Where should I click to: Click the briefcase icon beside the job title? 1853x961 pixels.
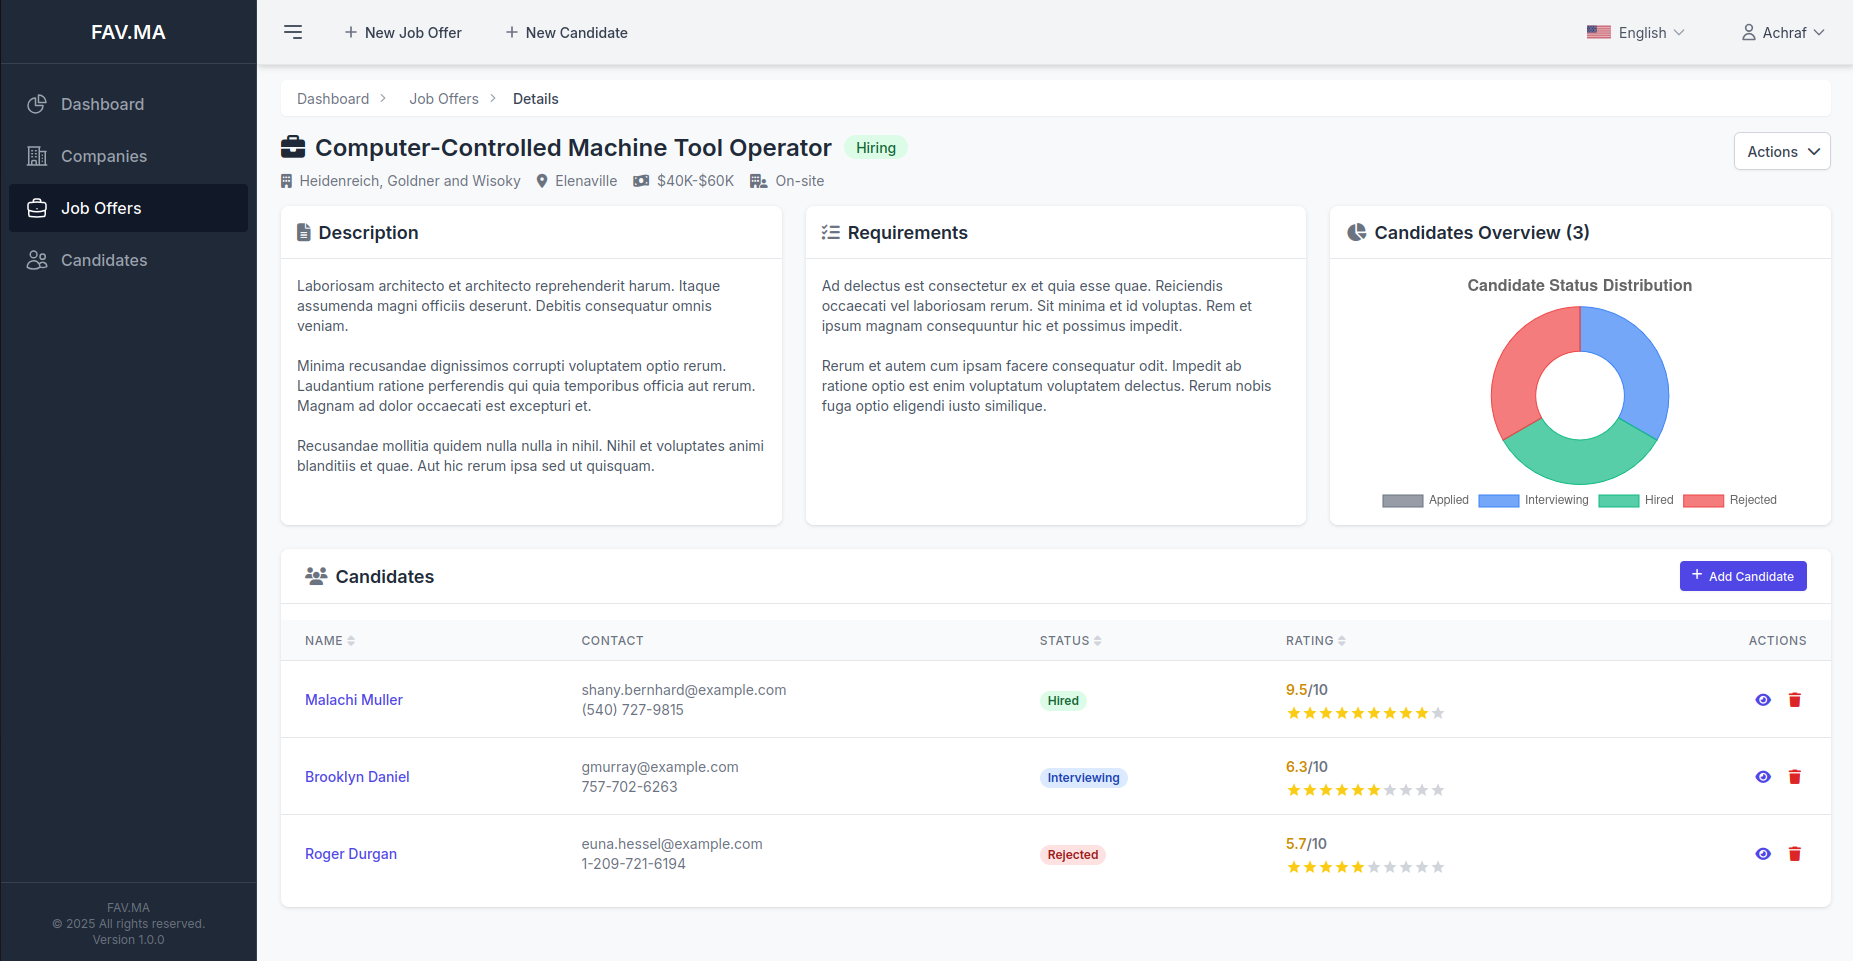pos(293,147)
